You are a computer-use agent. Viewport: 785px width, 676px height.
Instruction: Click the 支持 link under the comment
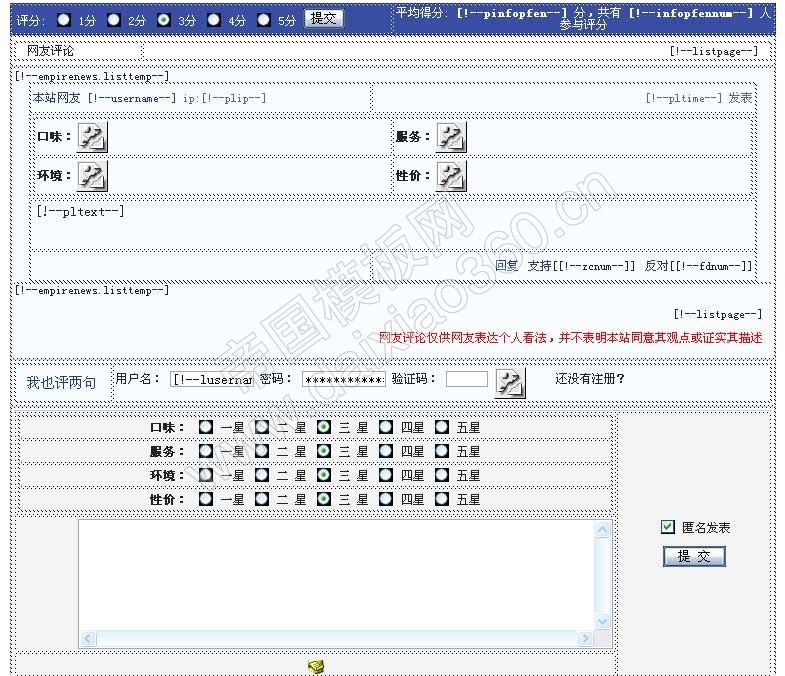(540, 265)
